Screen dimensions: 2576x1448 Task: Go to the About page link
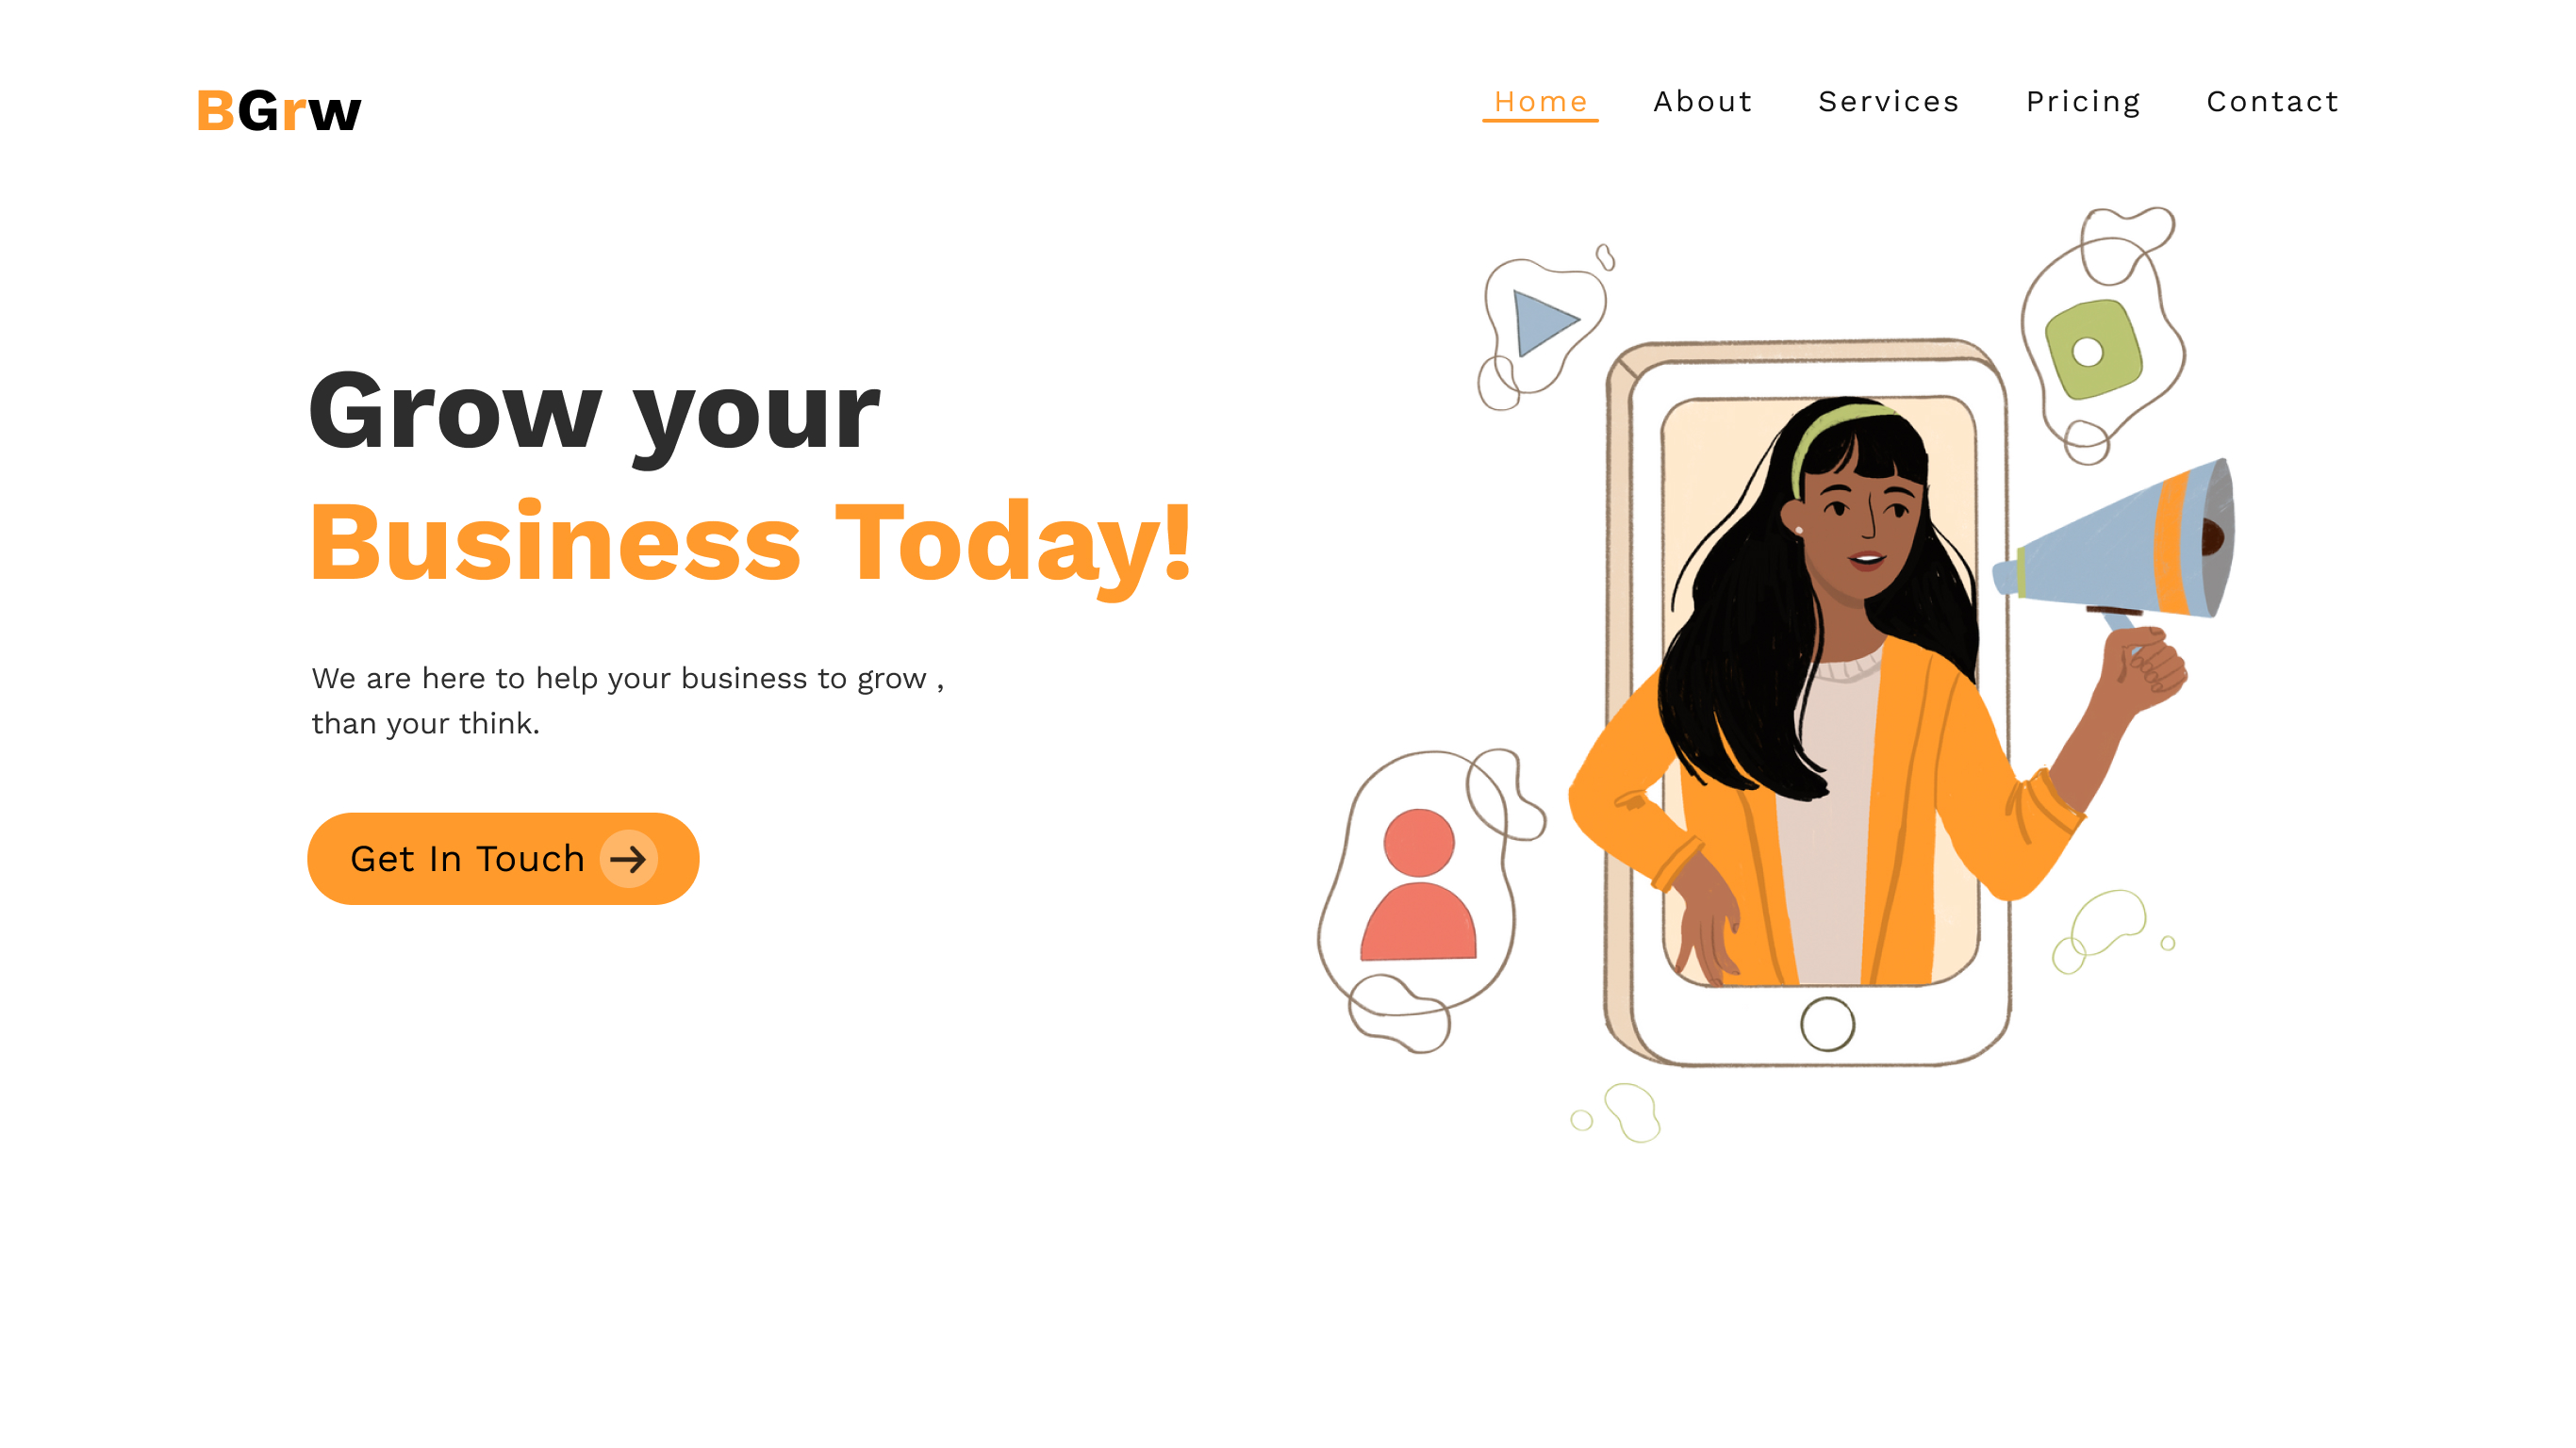pyautogui.click(x=1702, y=102)
